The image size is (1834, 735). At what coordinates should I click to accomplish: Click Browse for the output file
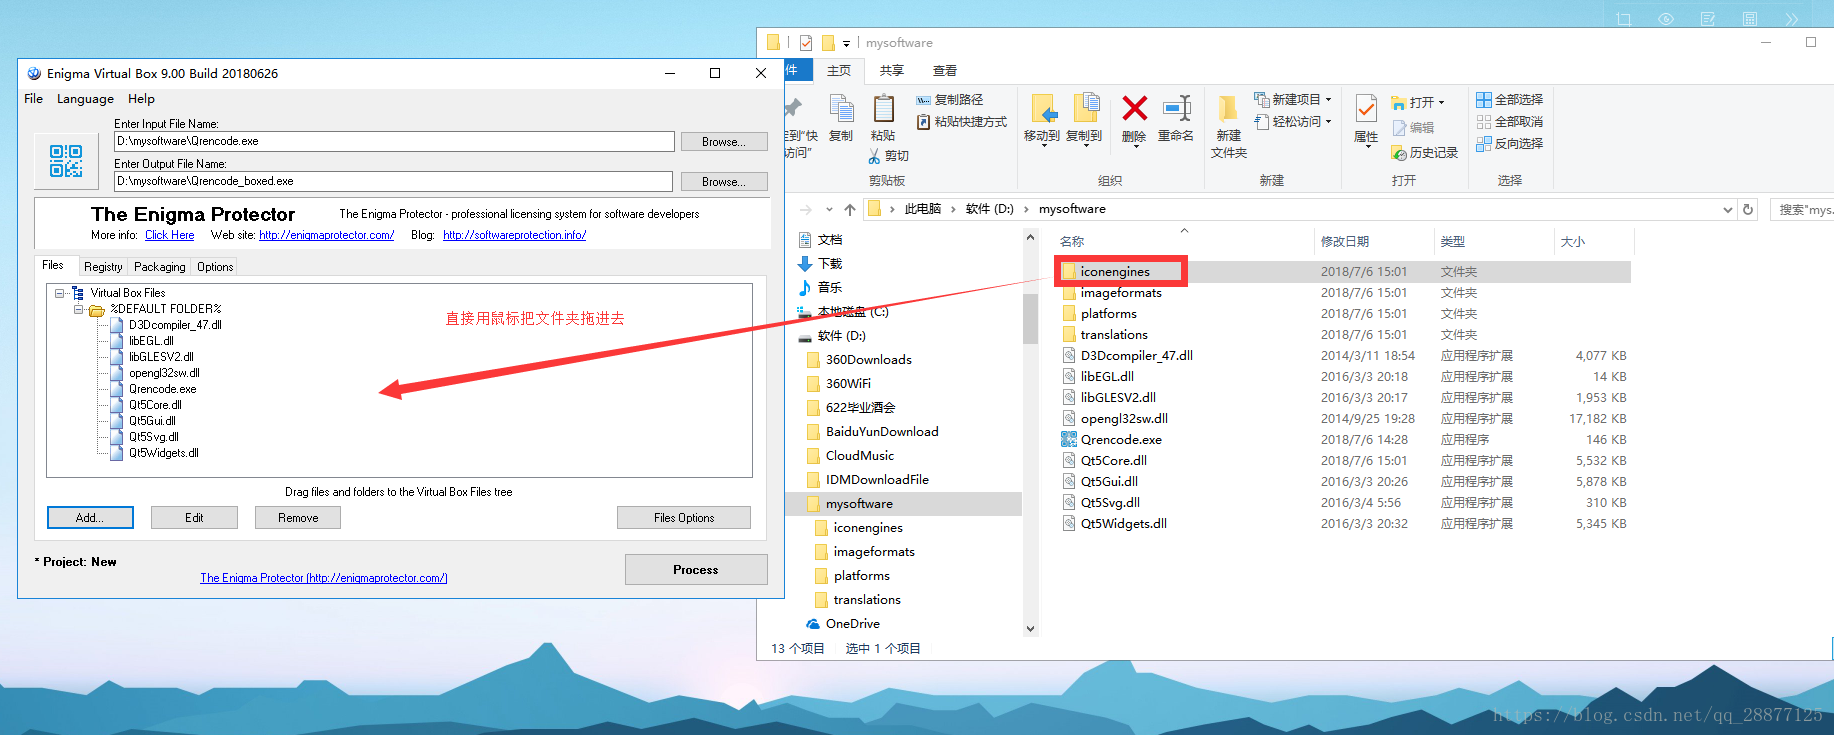[x=724, y=182]
